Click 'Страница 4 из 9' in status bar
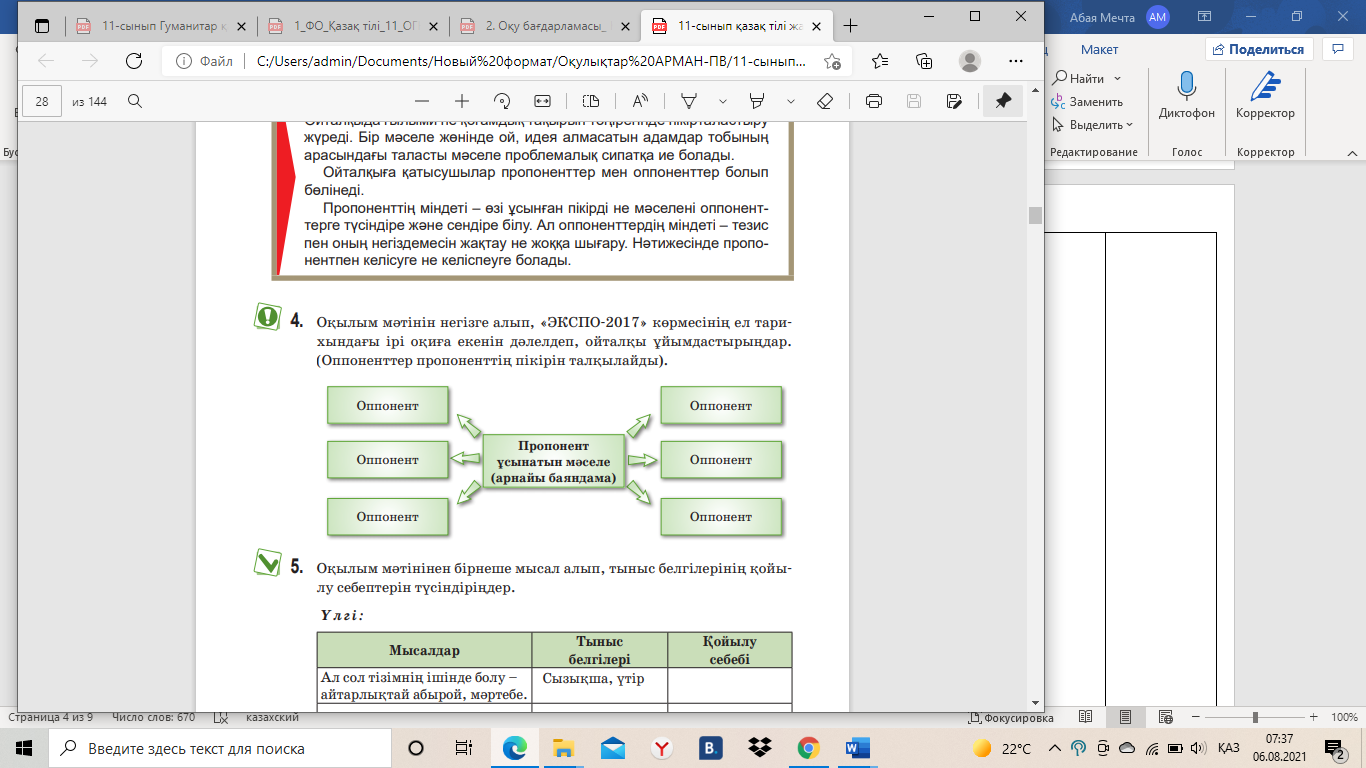1366x768 pixels. click(x=50, y=718)
